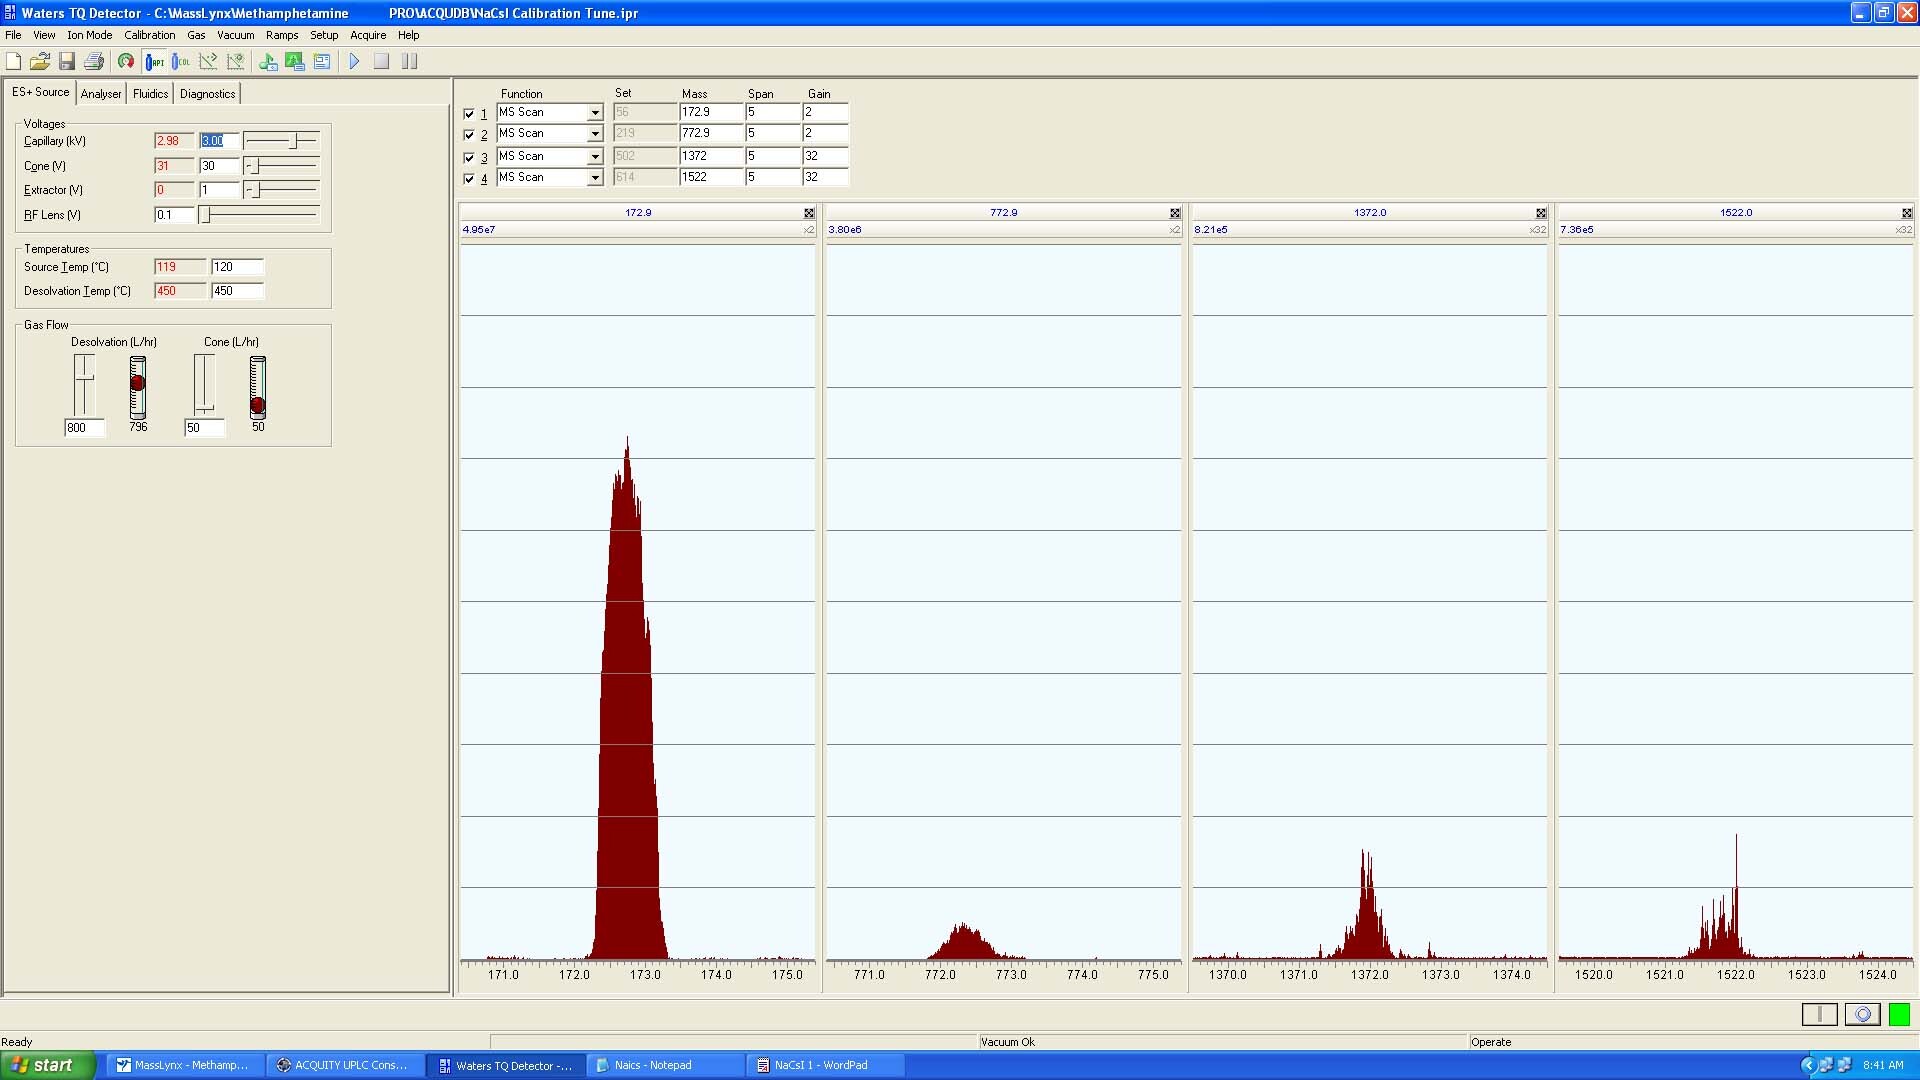Viewport: 1920px width, 1080px height.
Task: Click the standby bar button at bottom right
Action: [1819, 1014]
